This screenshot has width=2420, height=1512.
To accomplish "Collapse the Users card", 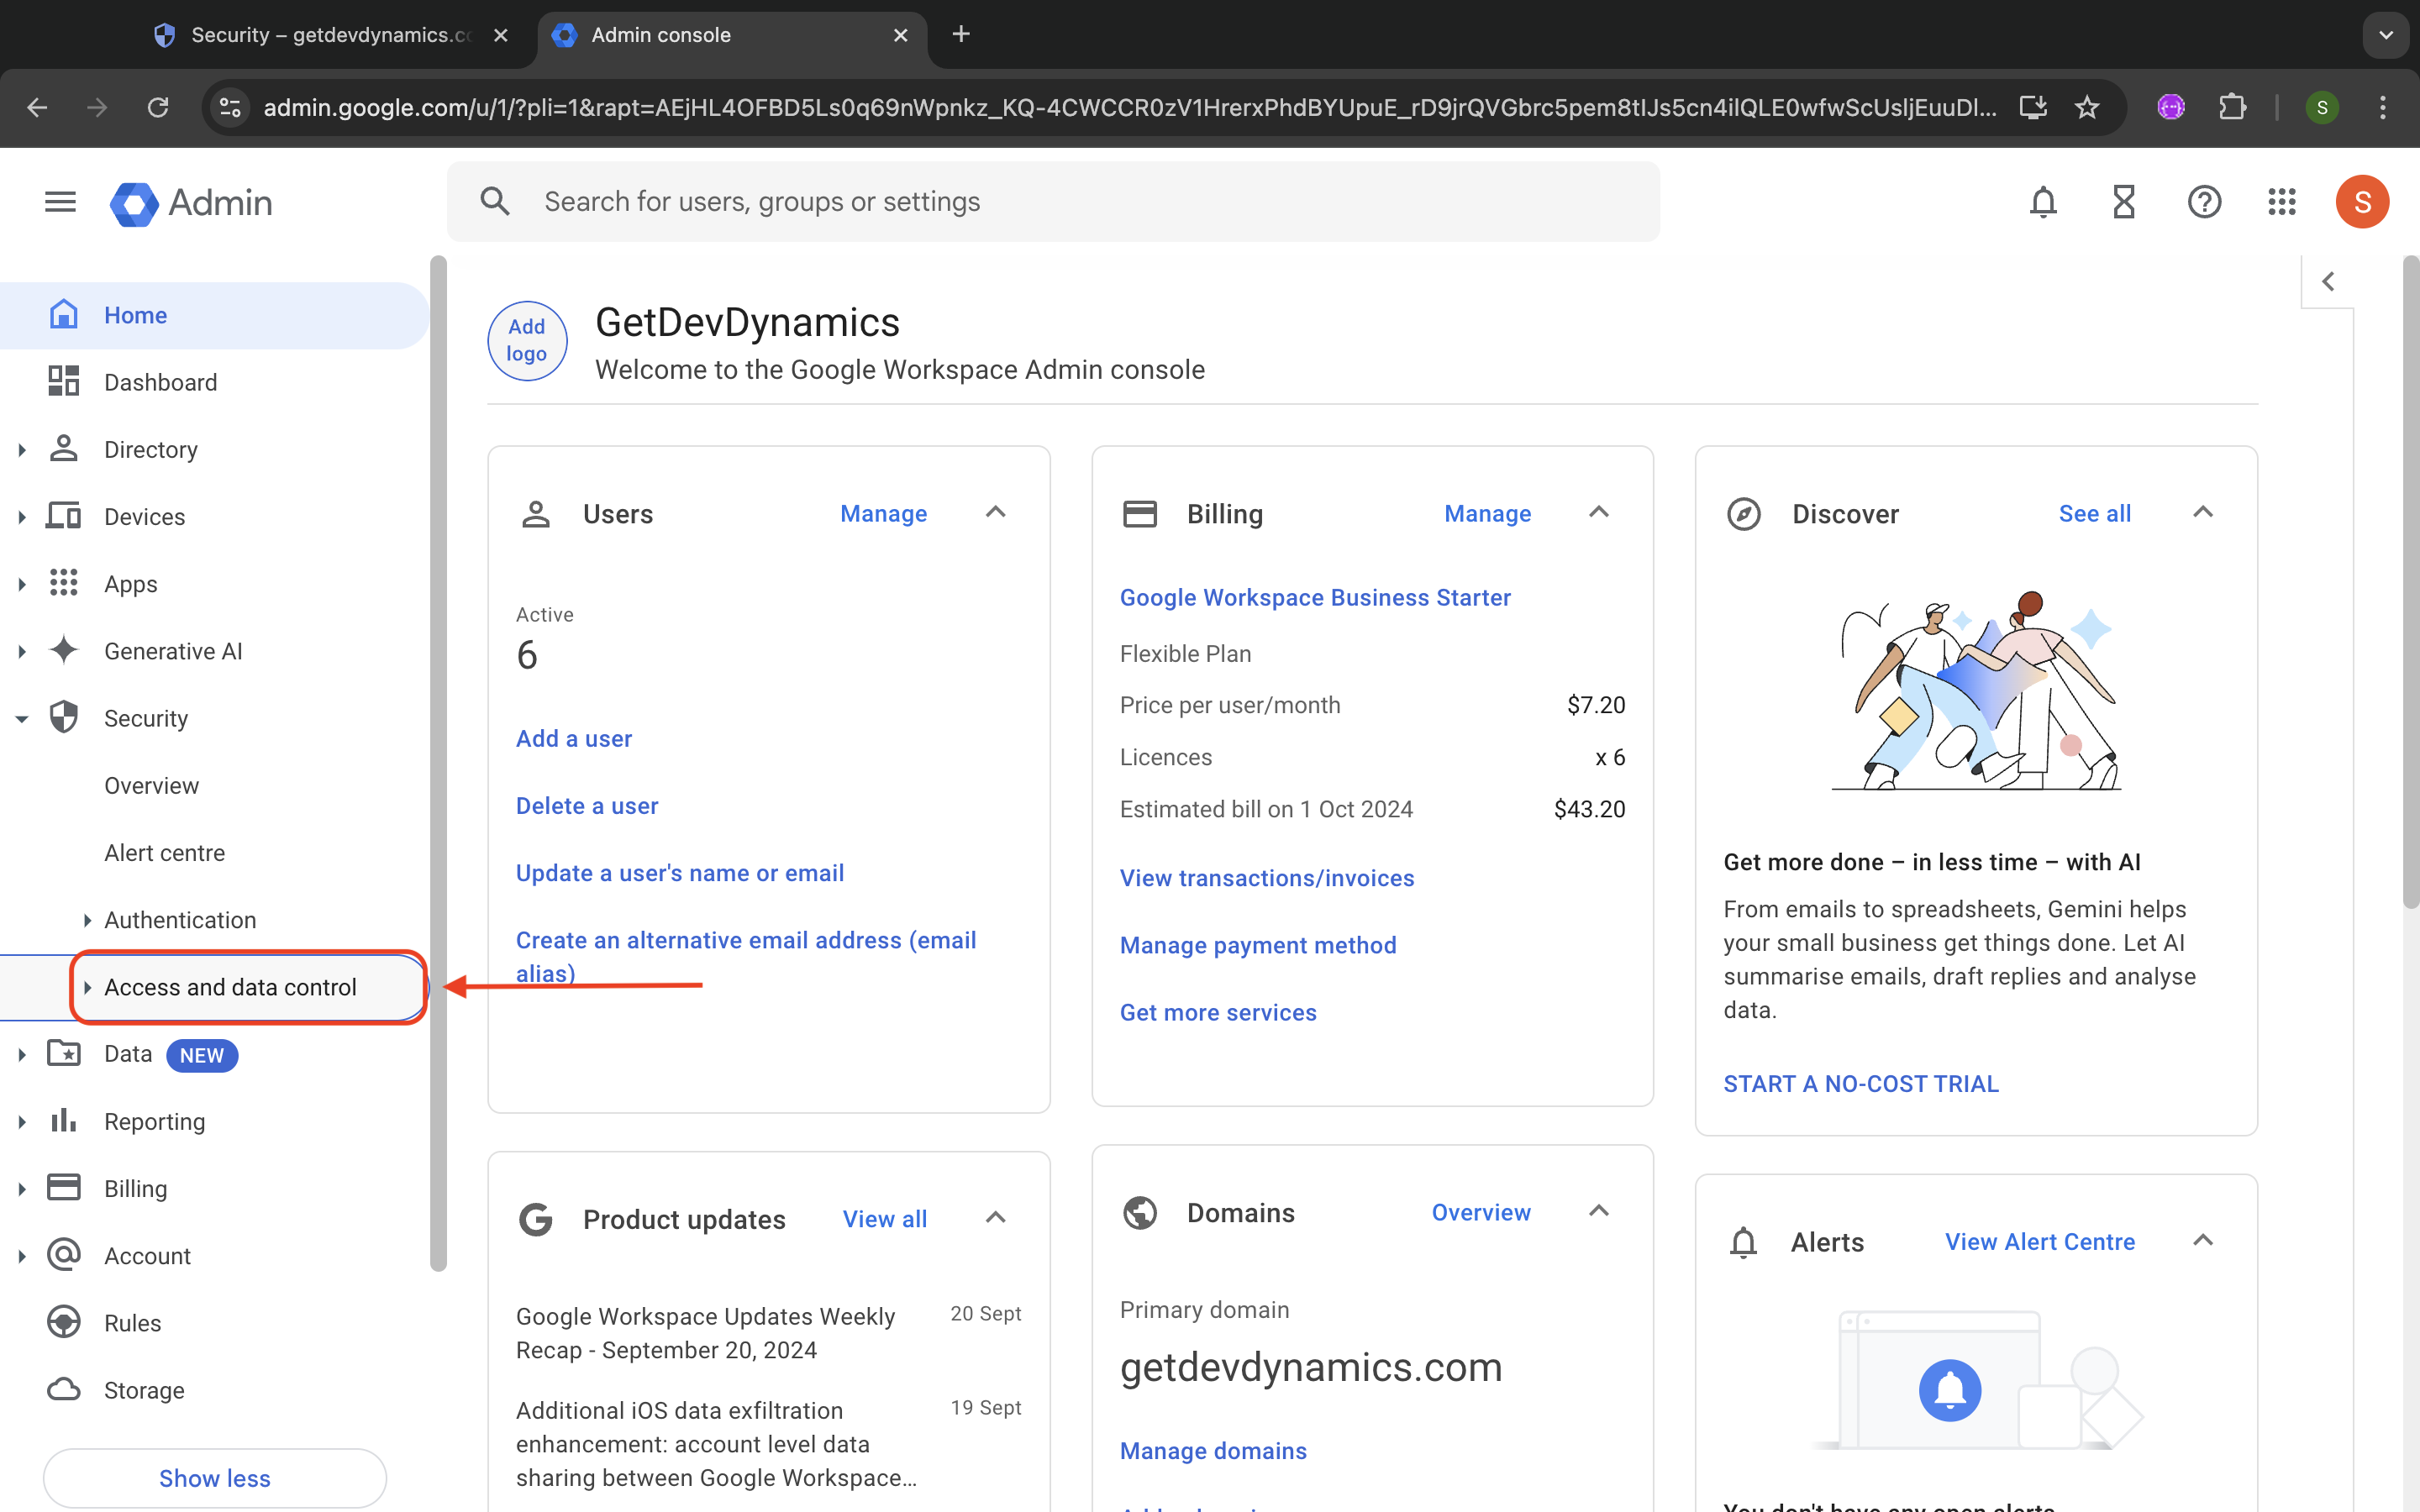I will pyautogui.click(x=995, y=513).
